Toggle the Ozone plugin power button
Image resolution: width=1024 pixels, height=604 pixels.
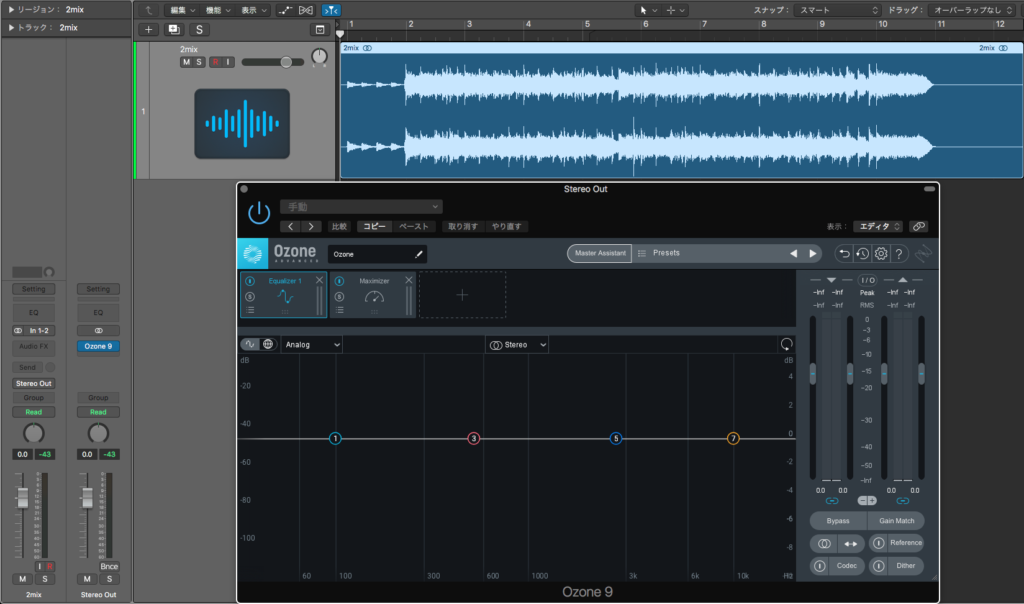click(259, 213)
